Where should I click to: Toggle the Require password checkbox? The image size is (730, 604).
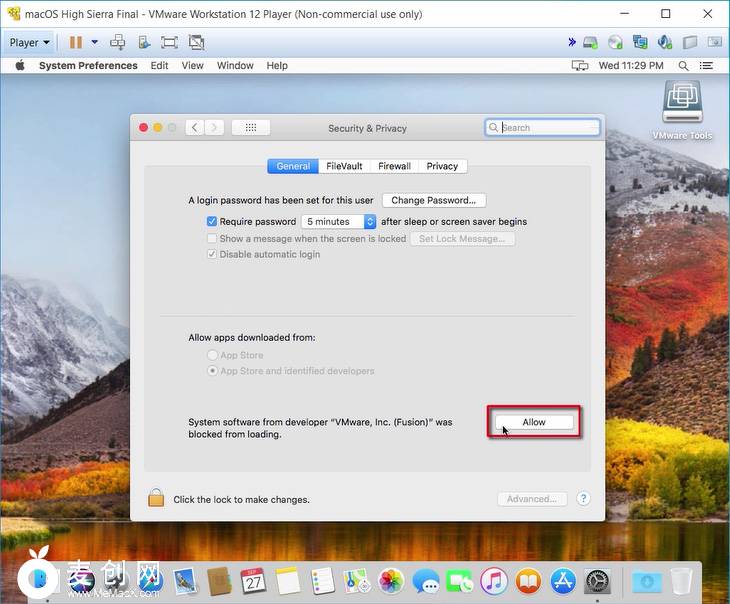tap(212, 221)
